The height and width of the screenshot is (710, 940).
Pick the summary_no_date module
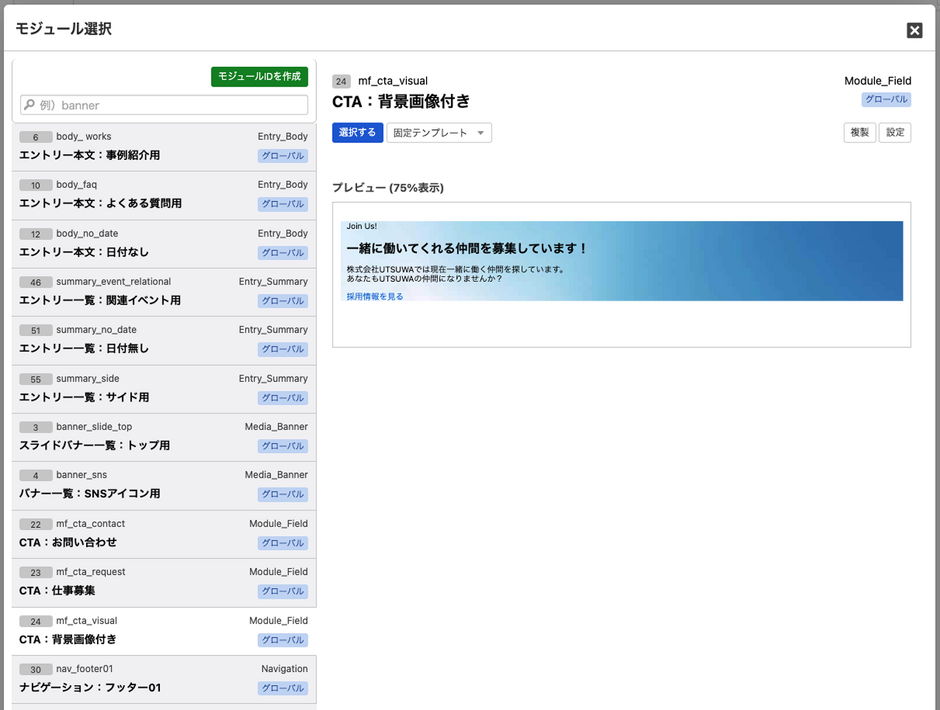pos(164,339)
